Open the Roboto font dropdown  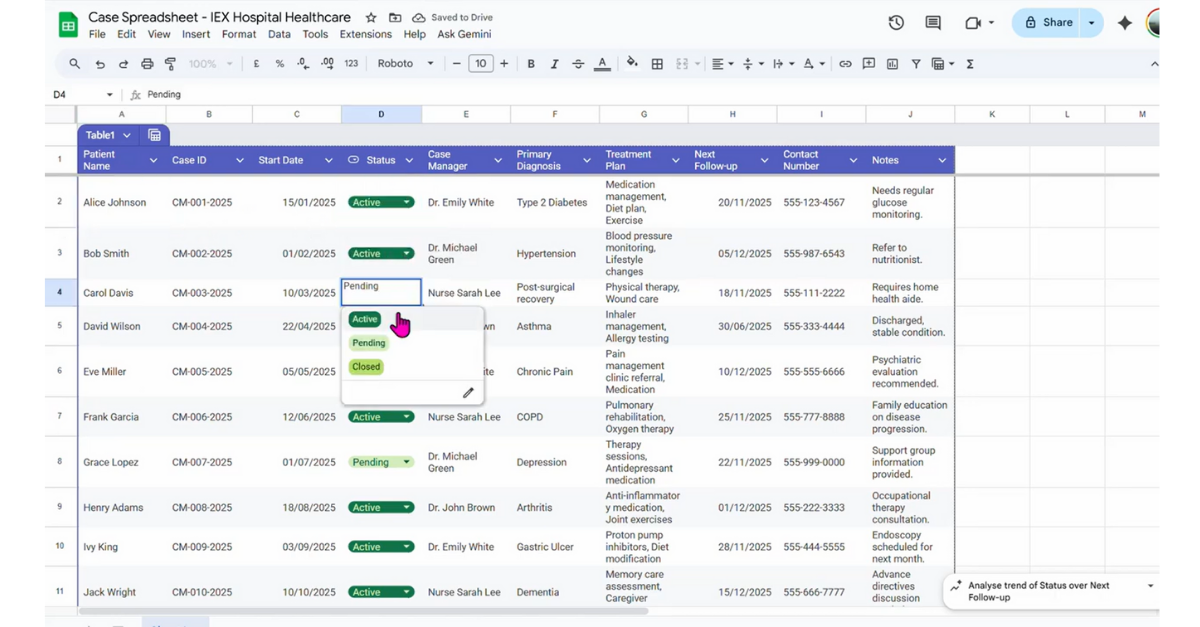tap(405, 63)
